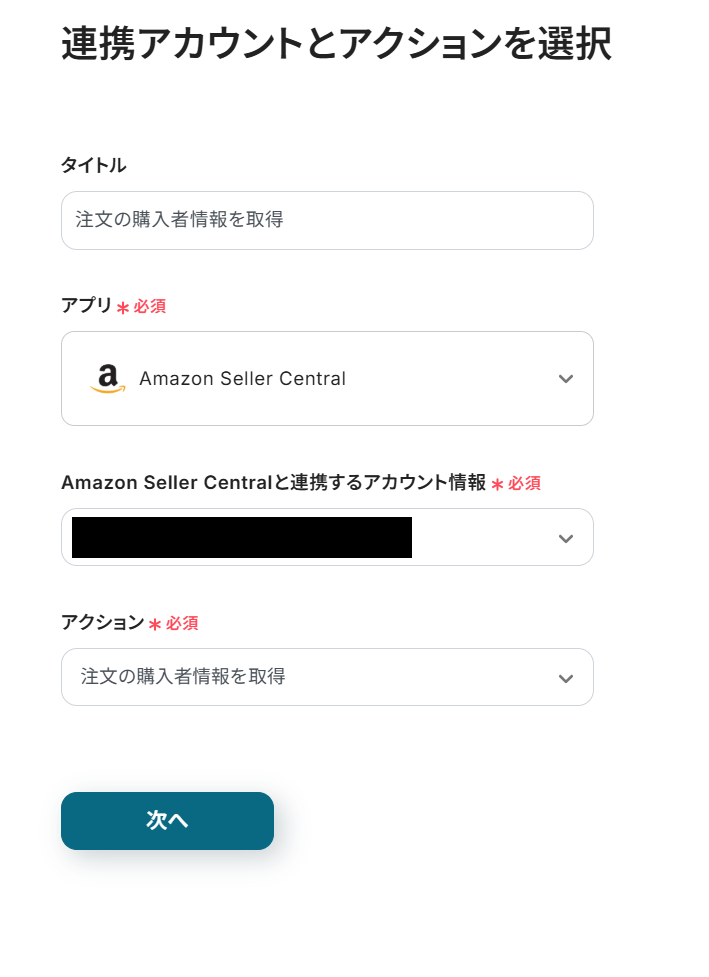709x977 pixels.
Task: Click the アクション field label
Action: (x=103, y=623)
